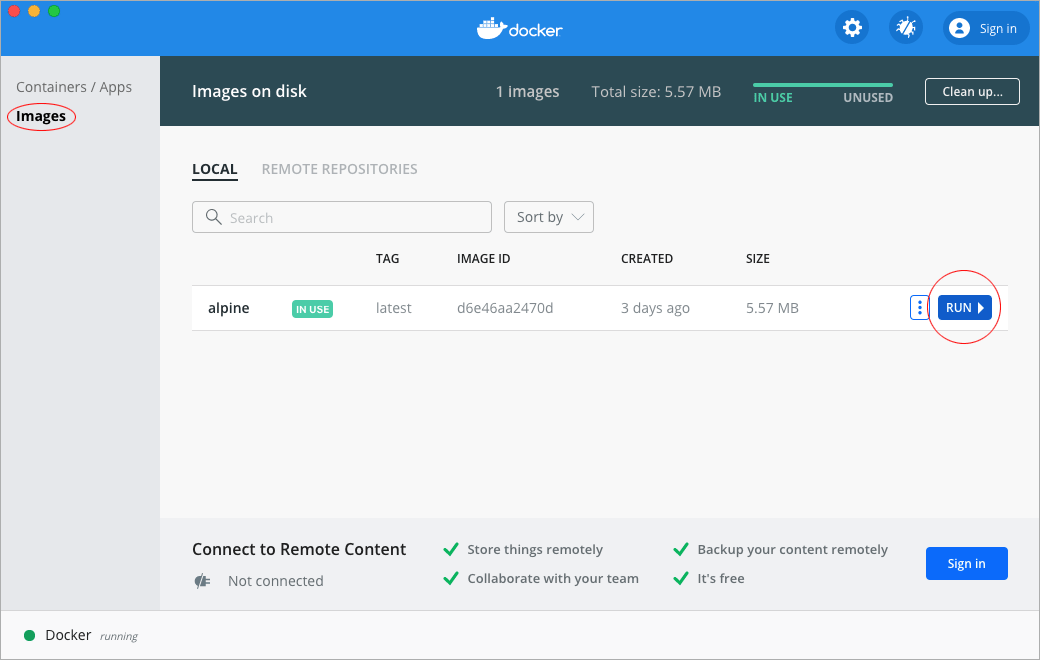
Task: Open the three-dot menu for alpine image
Action: click(x=919, y=308)
